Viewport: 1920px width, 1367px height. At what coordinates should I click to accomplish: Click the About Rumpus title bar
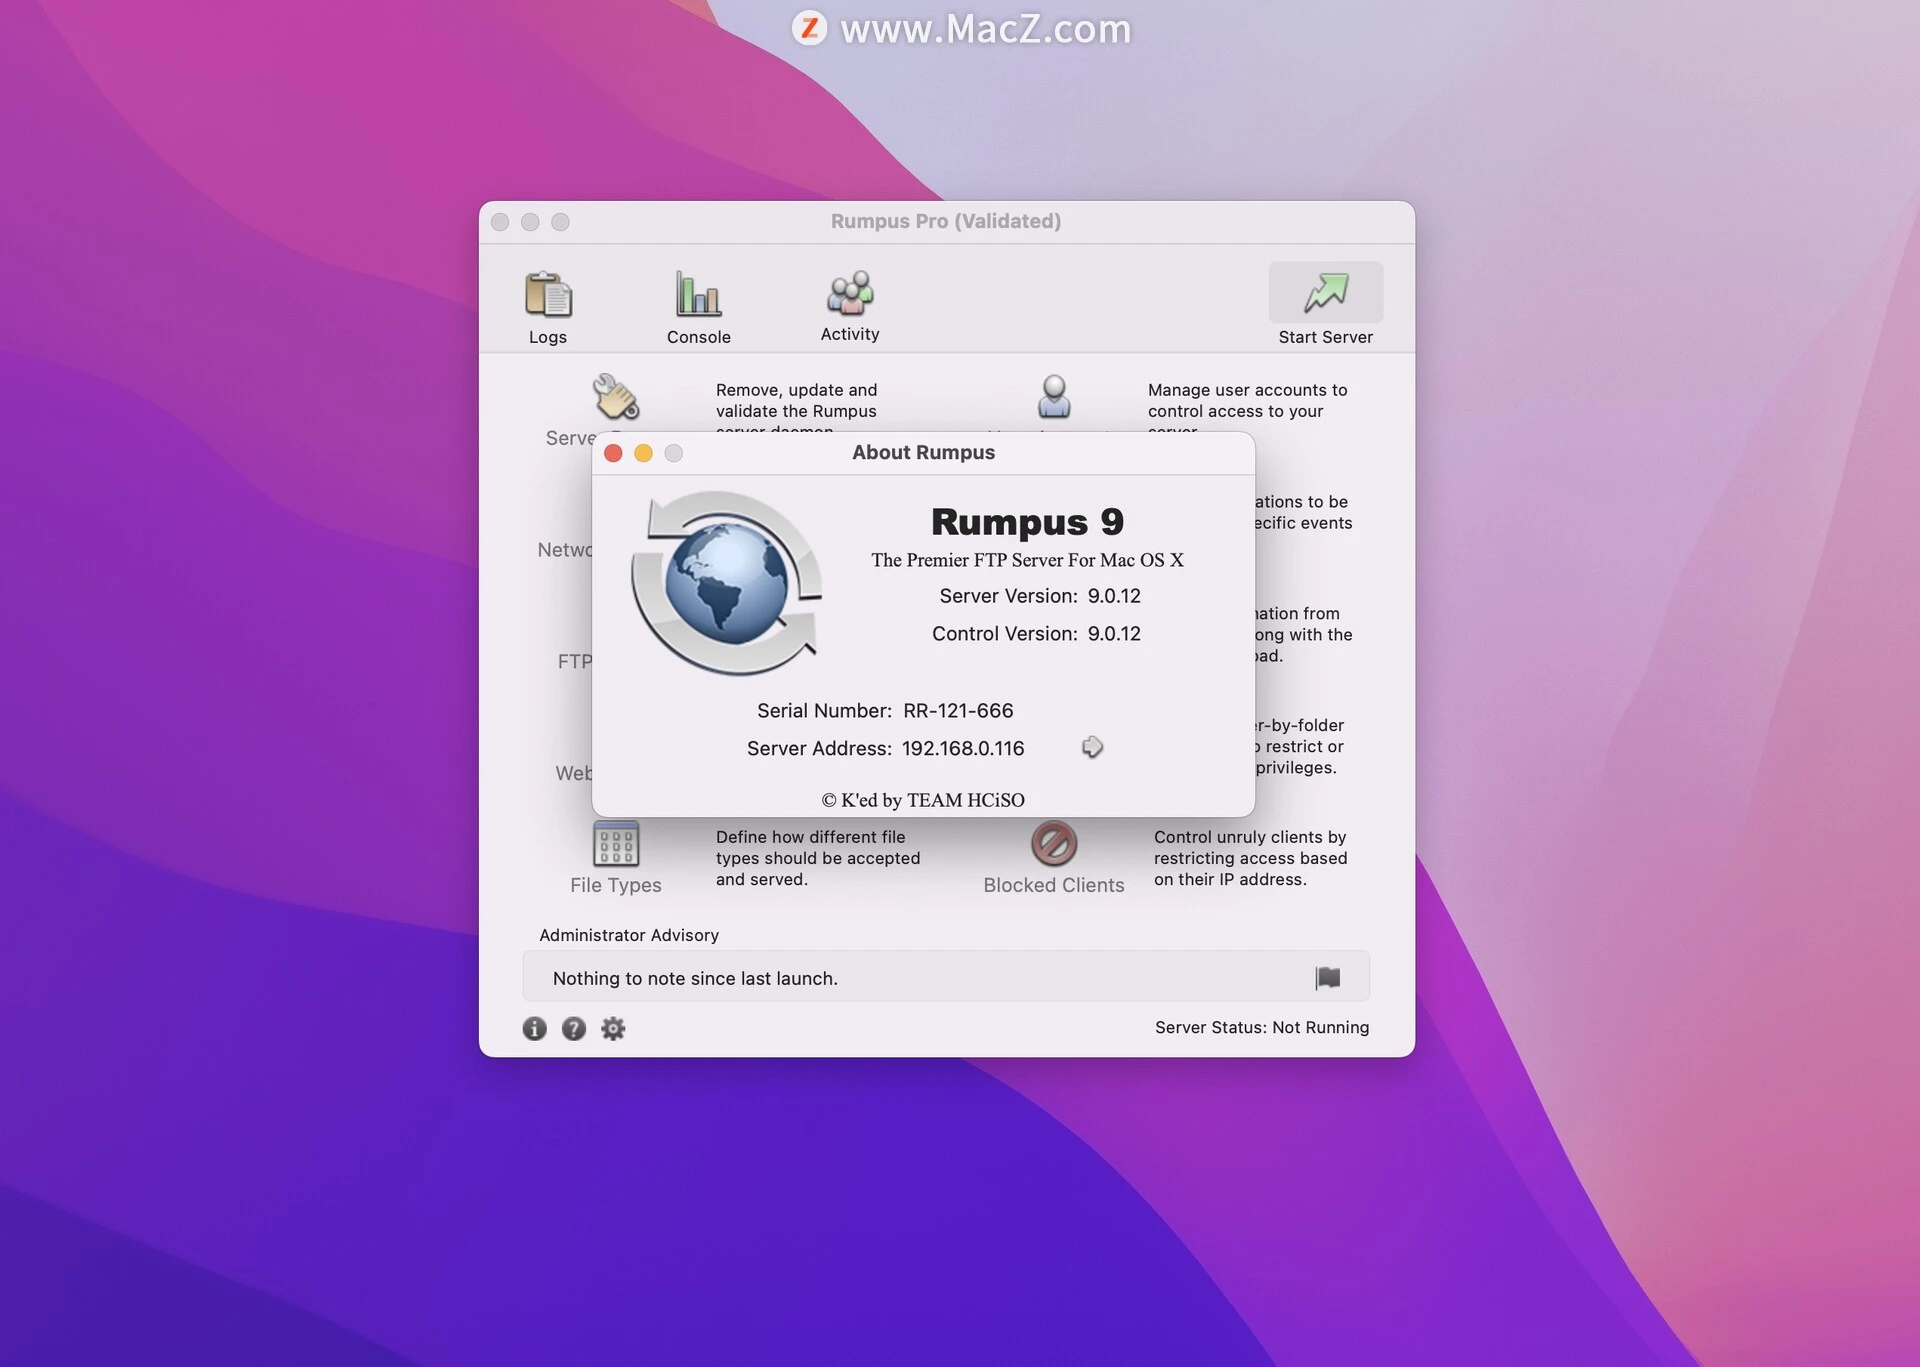923,452
